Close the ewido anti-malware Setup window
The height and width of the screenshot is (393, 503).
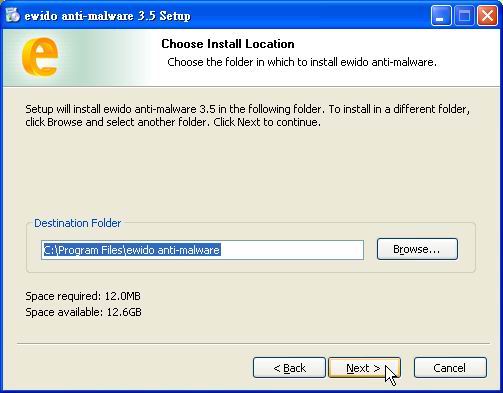click(487, 16)
